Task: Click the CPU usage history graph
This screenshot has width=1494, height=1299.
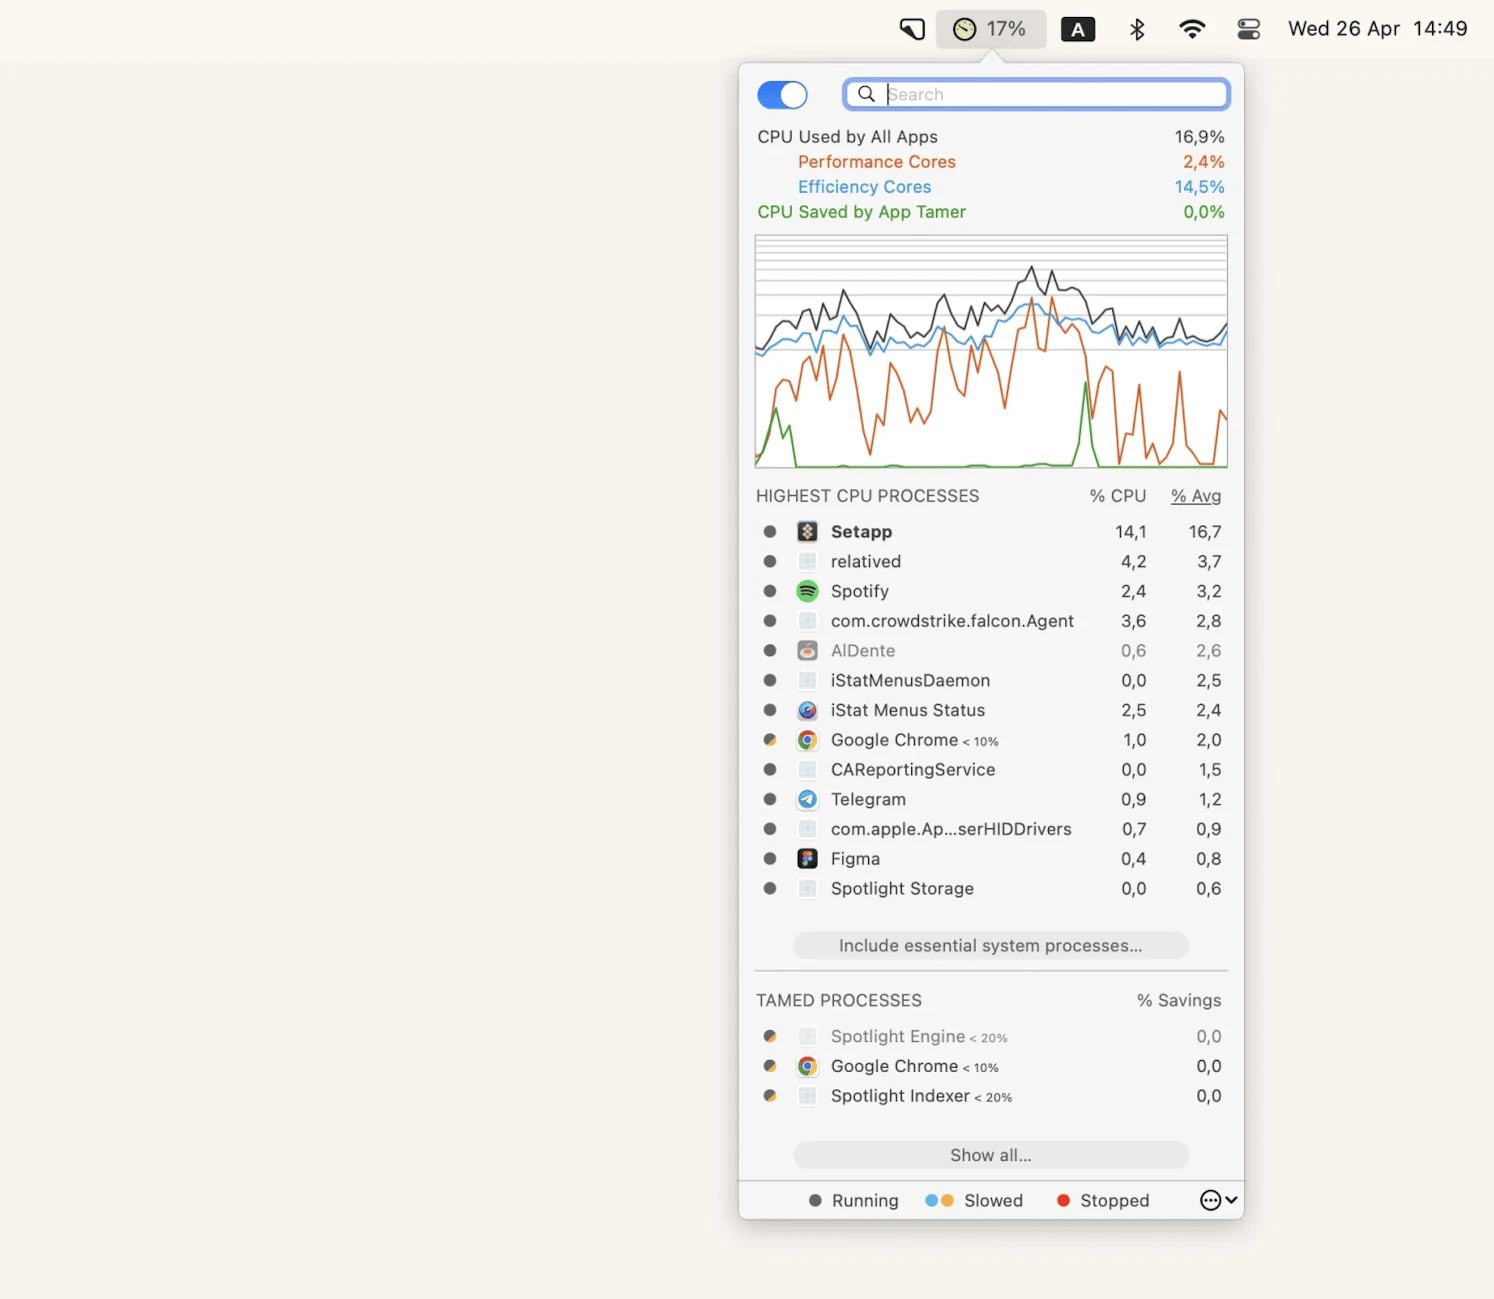Action: (x=991, y=352)
